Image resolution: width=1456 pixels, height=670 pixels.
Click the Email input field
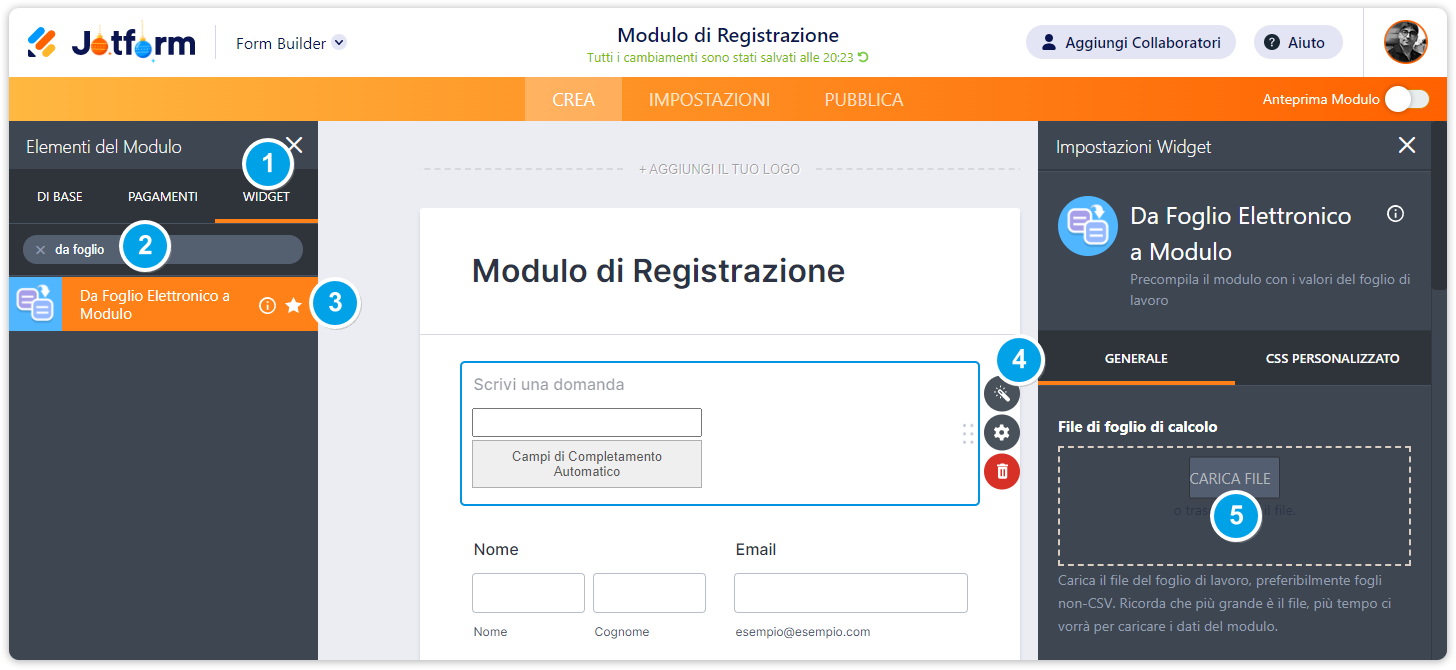[850, 593]
